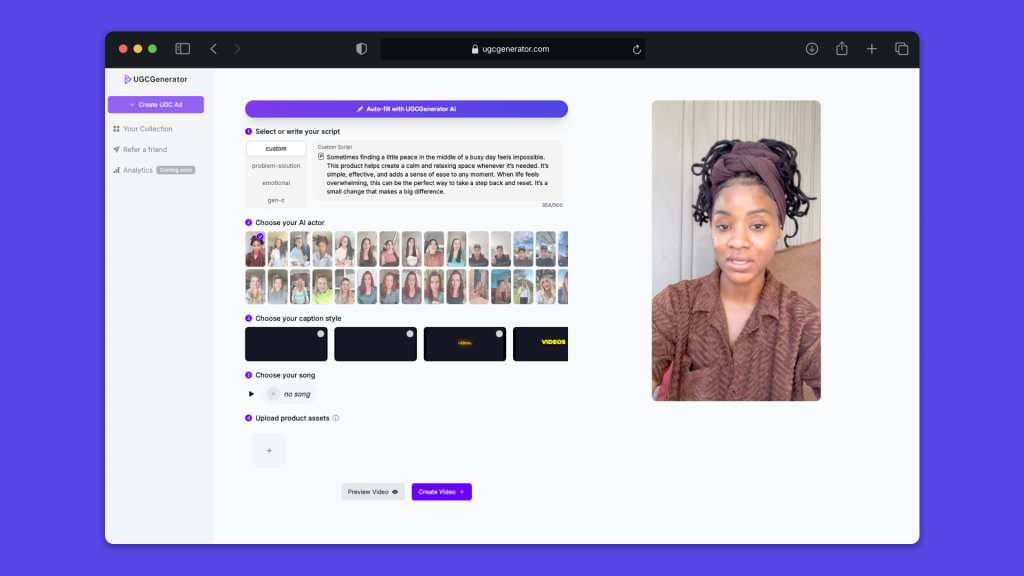The height and width of the screenshot is (576, 1024).
Task: Choose the gen-z script option
Action: (276, 200)
